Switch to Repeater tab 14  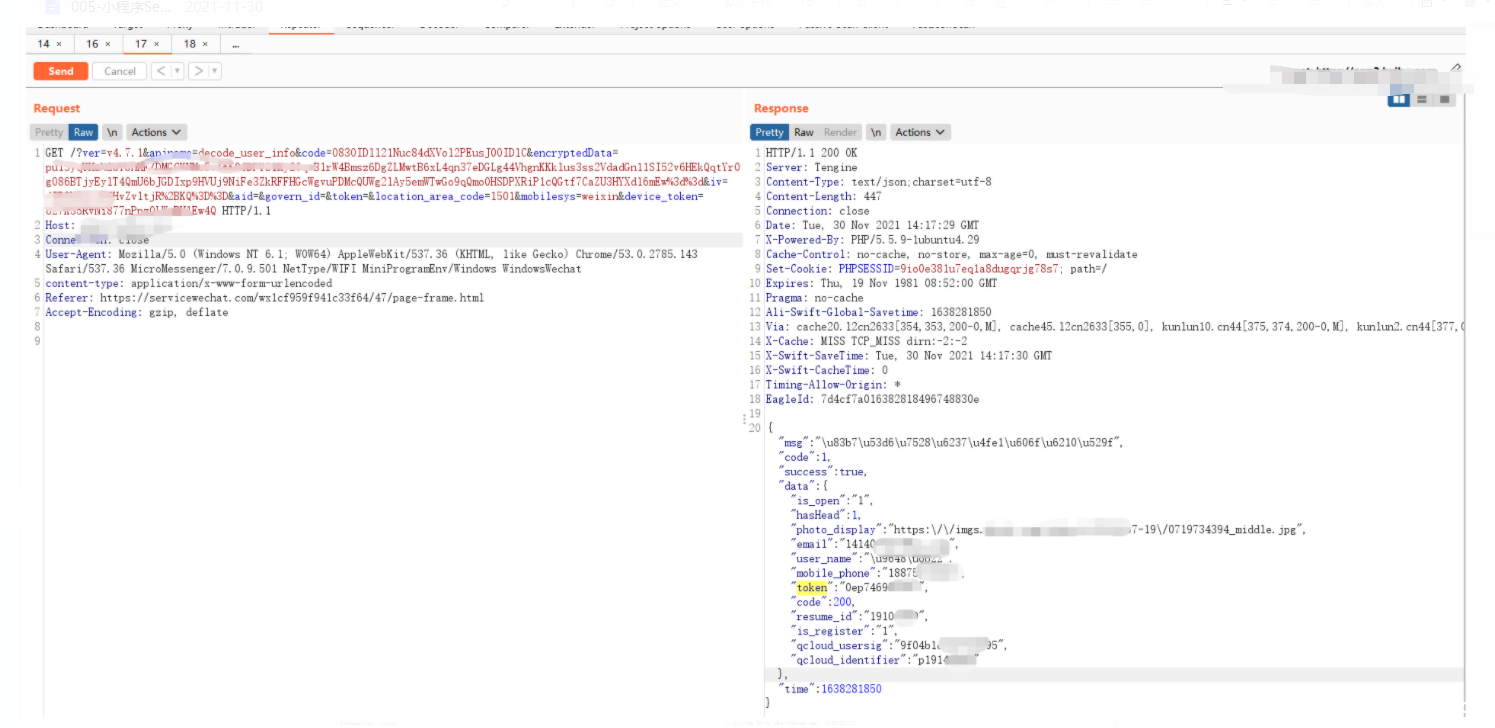coord(44,44)
